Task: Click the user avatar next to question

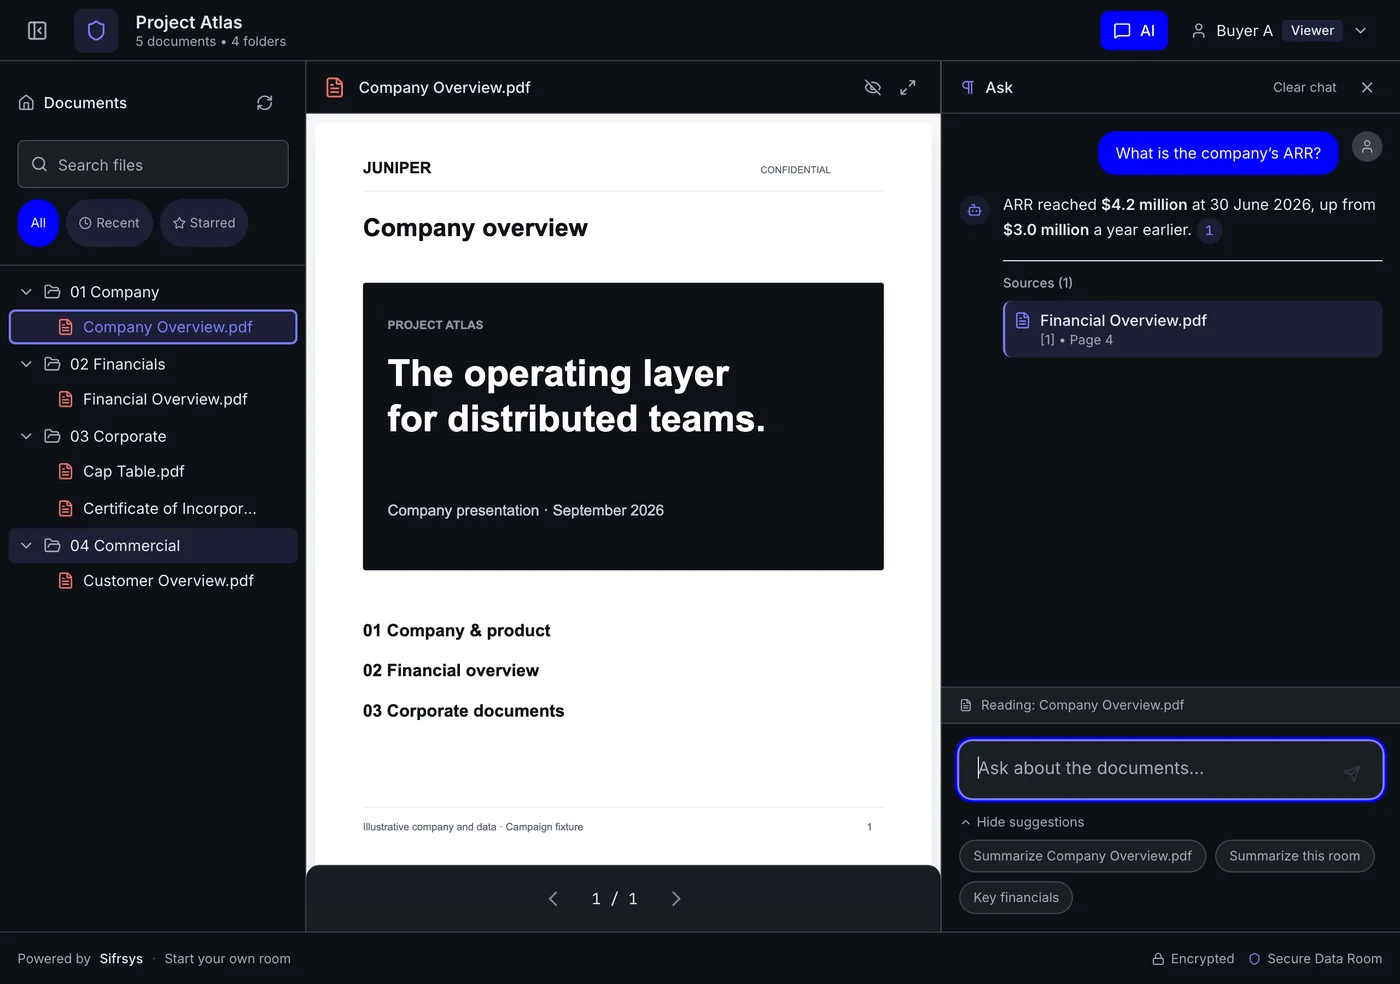Action: coord(1367,147)
